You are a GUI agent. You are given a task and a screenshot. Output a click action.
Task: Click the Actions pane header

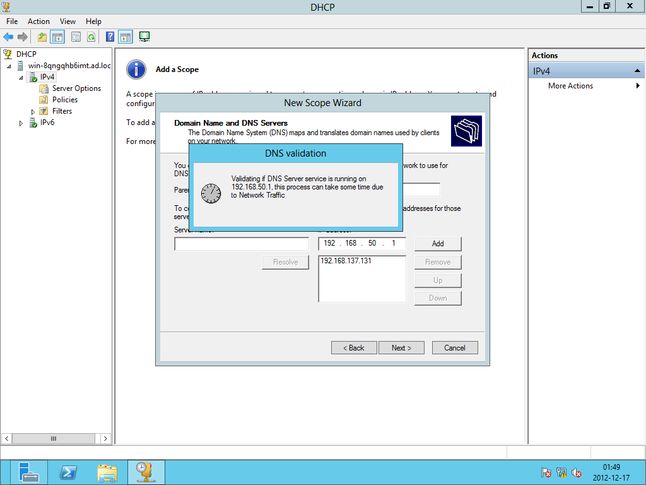point(586,55)
